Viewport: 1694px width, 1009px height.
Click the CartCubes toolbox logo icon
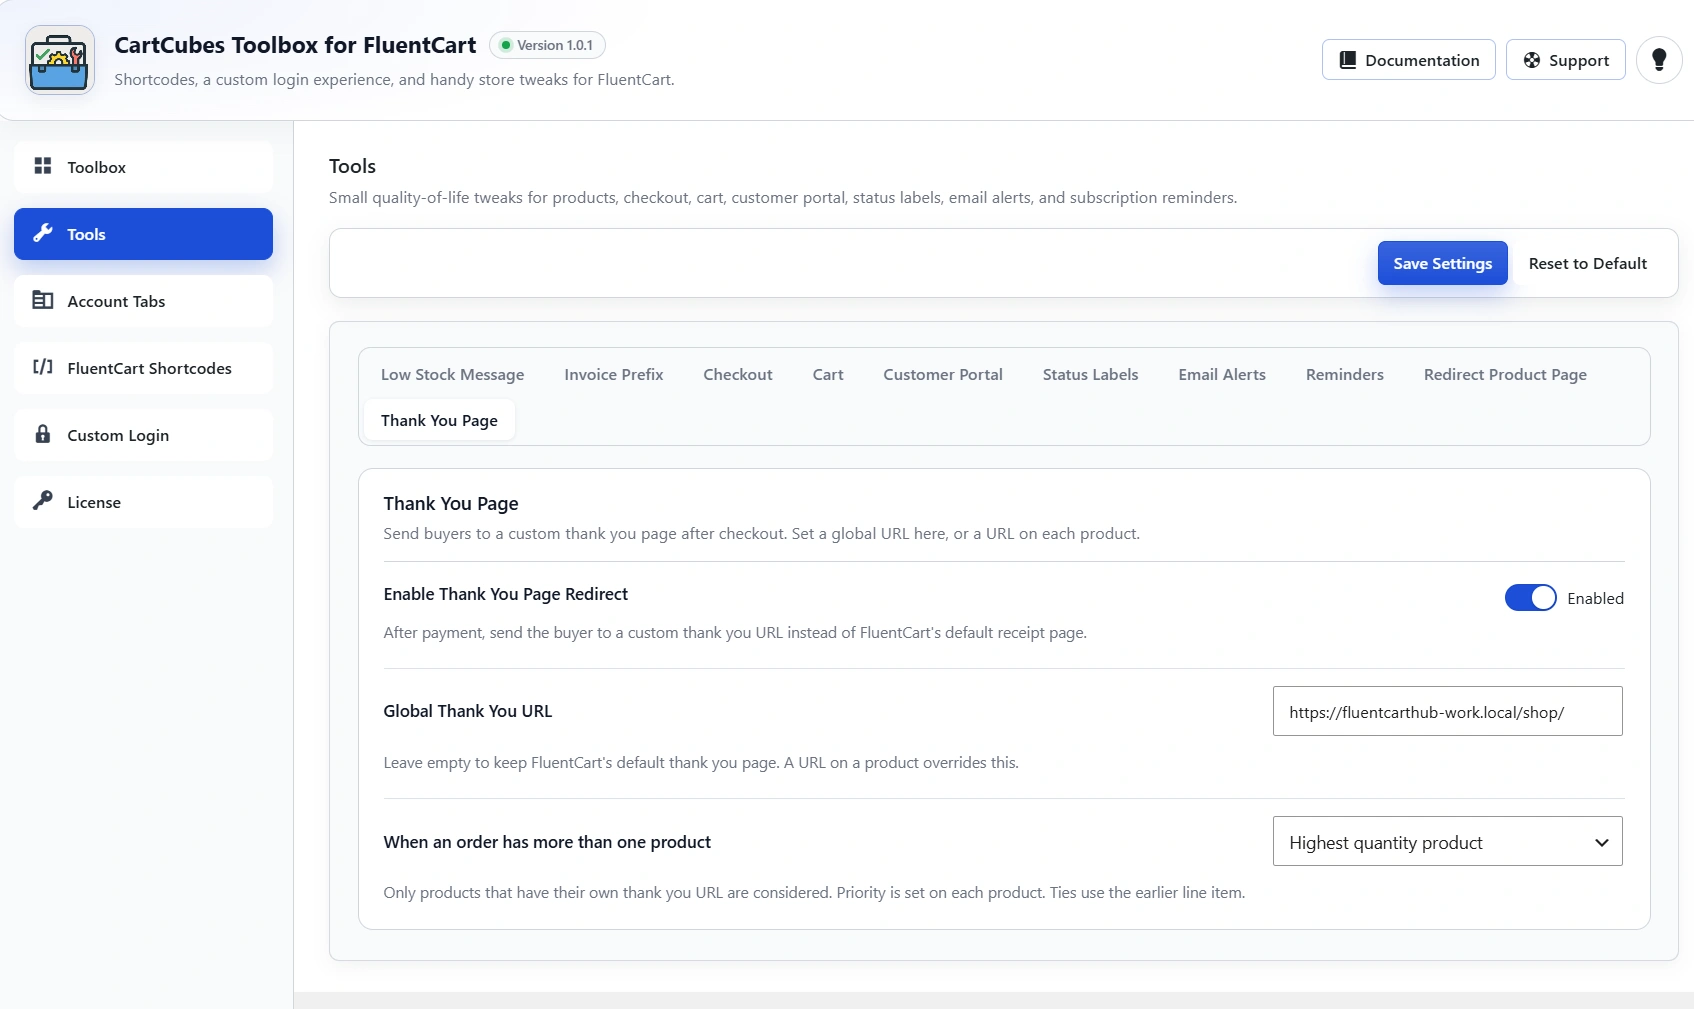(60, 60)
